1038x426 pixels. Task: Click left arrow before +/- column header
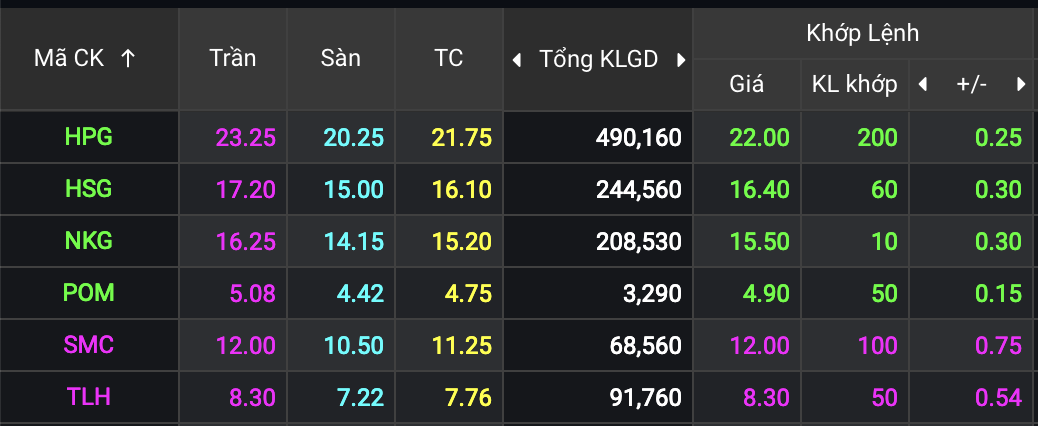(x=923, y=85)
